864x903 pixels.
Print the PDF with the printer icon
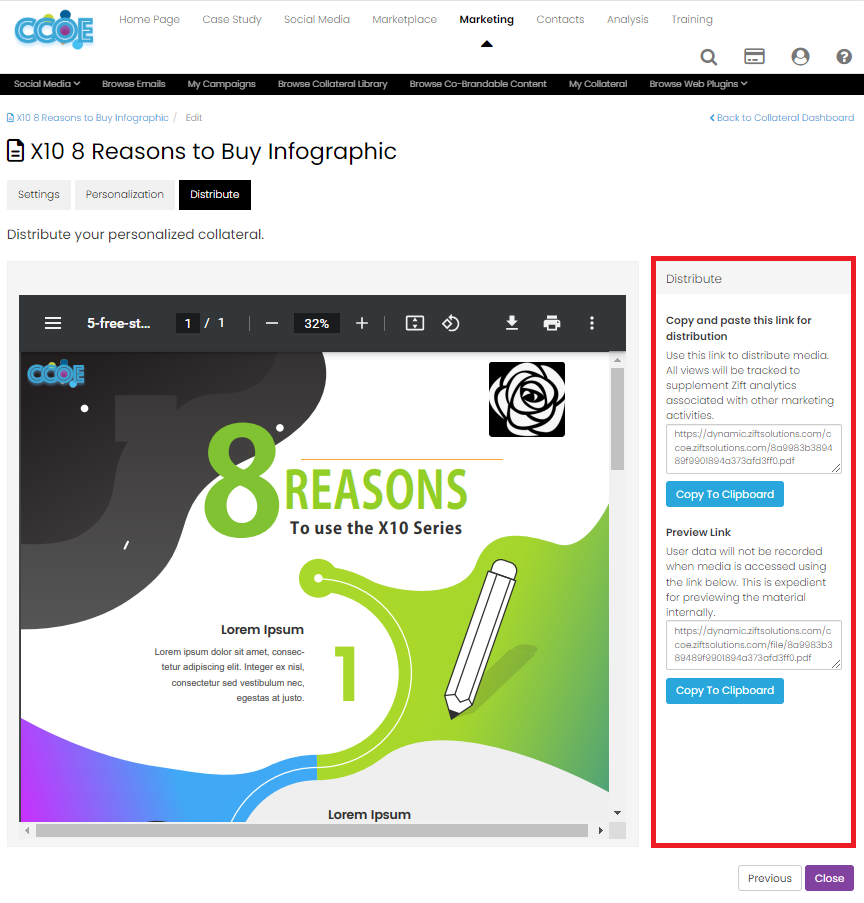(552, 323)
